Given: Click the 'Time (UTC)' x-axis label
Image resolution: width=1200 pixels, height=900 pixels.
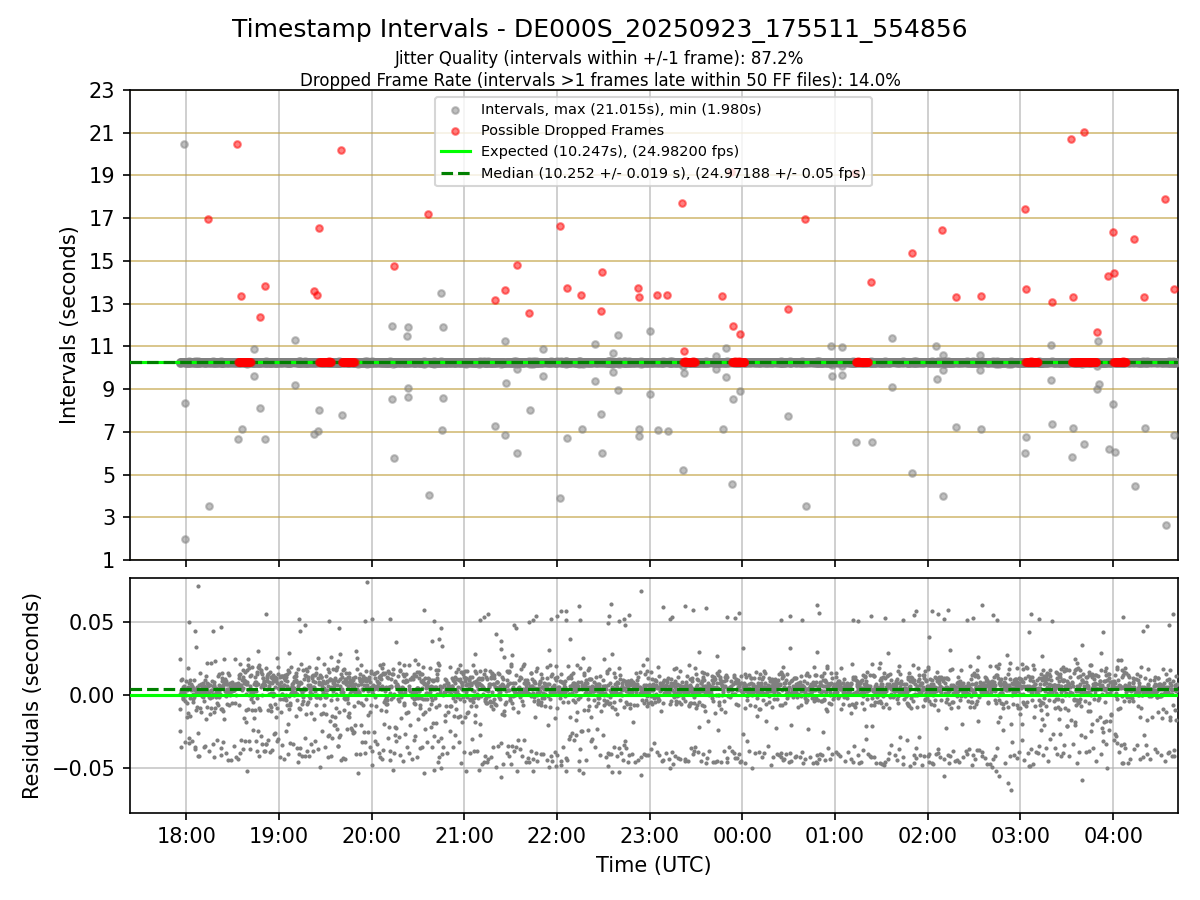Looking at the screenshot, I should tap(653, 865).
